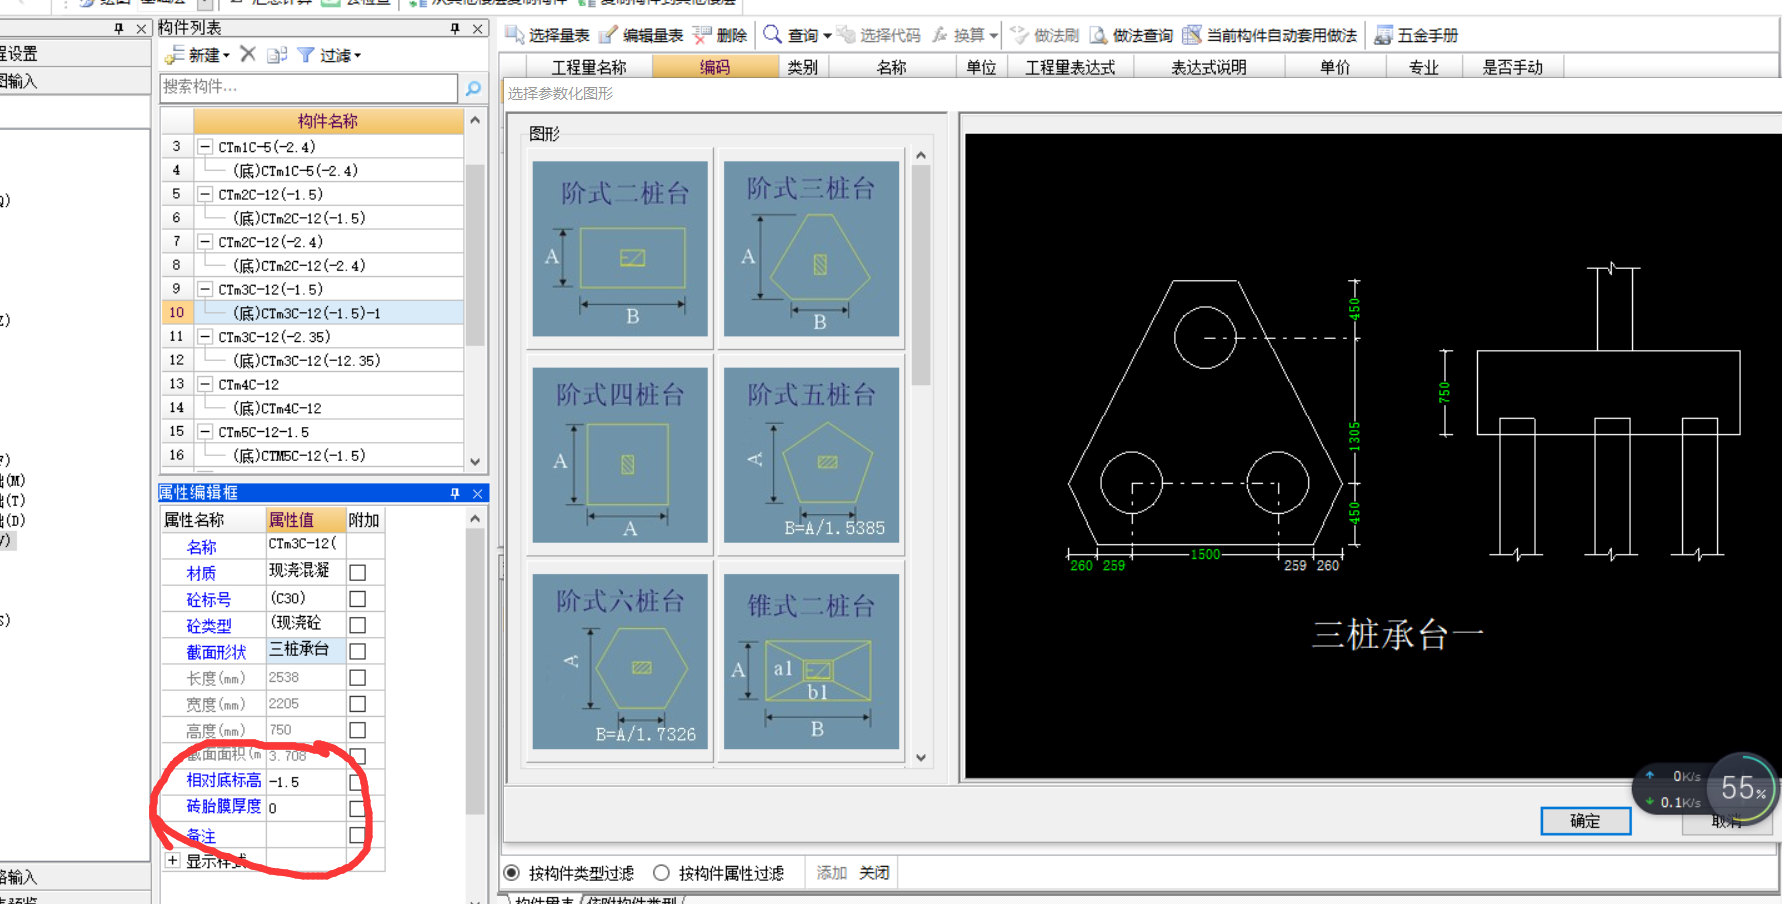Select 按构件类型过滤 radio button

coord(512,873)
